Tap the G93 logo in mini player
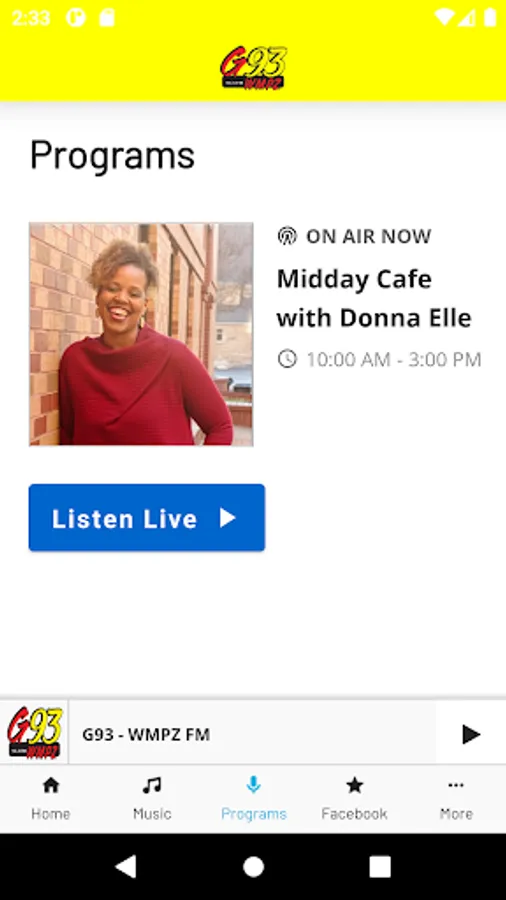The height and width of the screenshot is (900, 506). [34, 733]
